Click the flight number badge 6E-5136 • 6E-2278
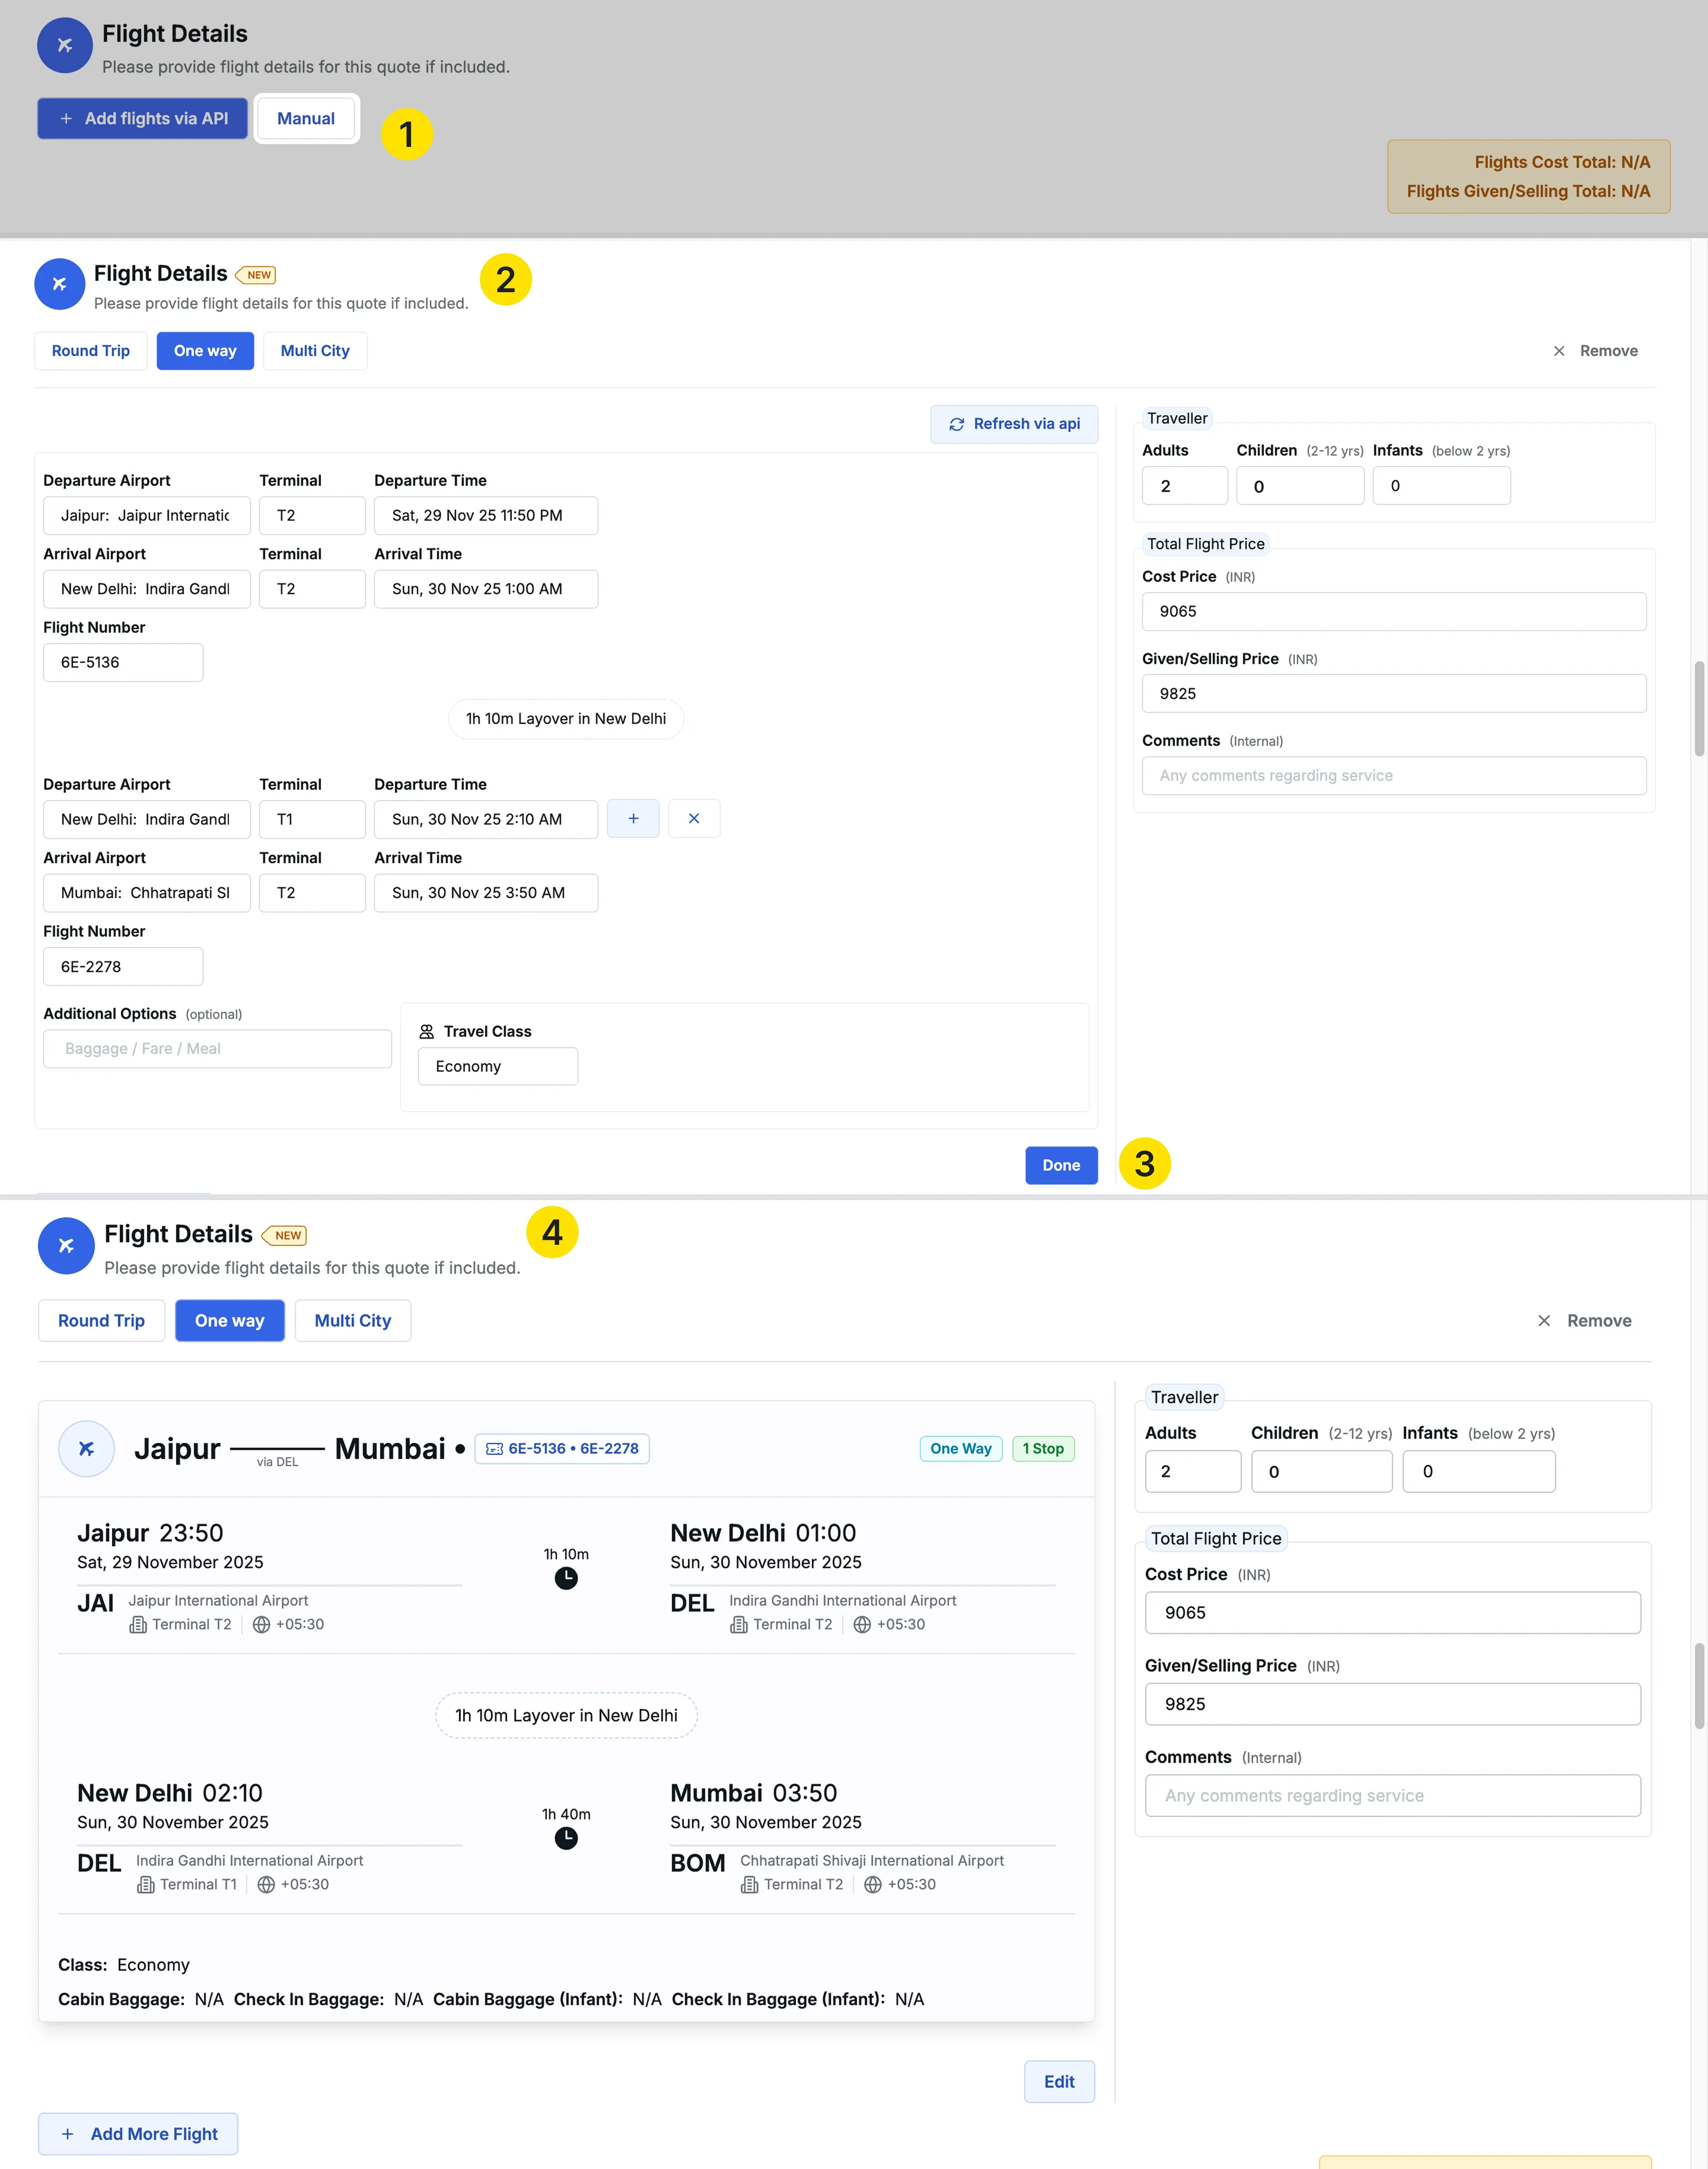The height and width of the screenshot is (2169, 1708). point(562,1448)
